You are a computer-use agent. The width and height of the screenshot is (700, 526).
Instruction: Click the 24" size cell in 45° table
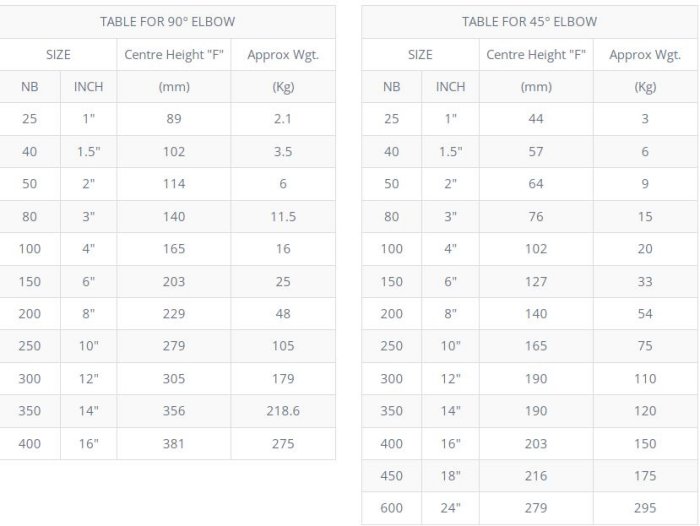[450, 508]
